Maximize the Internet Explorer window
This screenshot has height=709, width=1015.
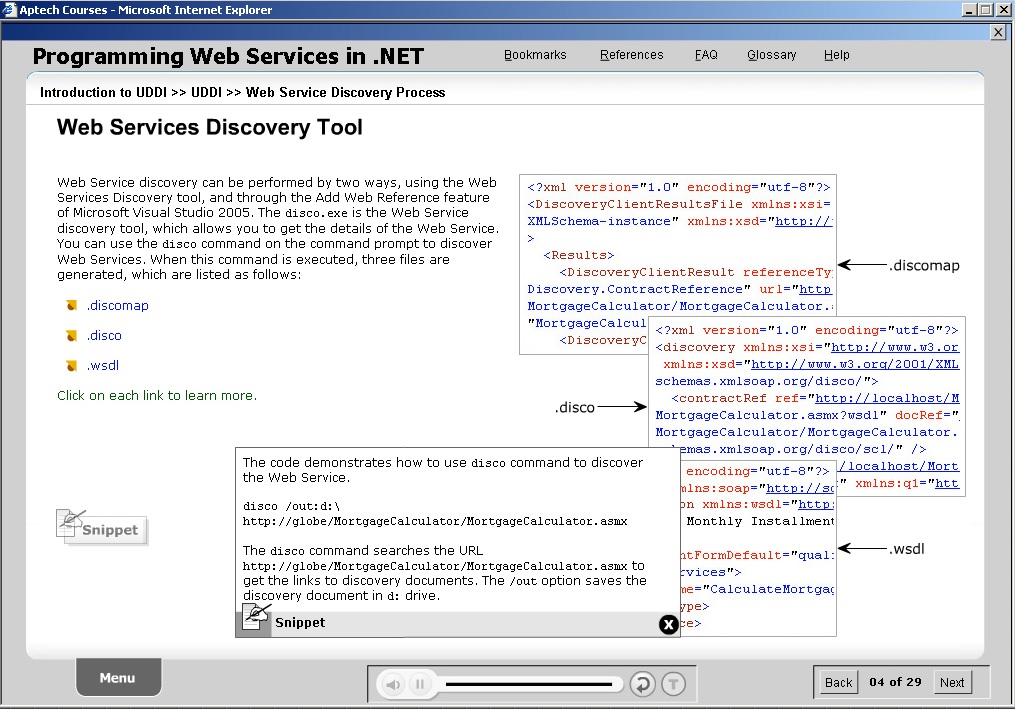pos(985,10)
